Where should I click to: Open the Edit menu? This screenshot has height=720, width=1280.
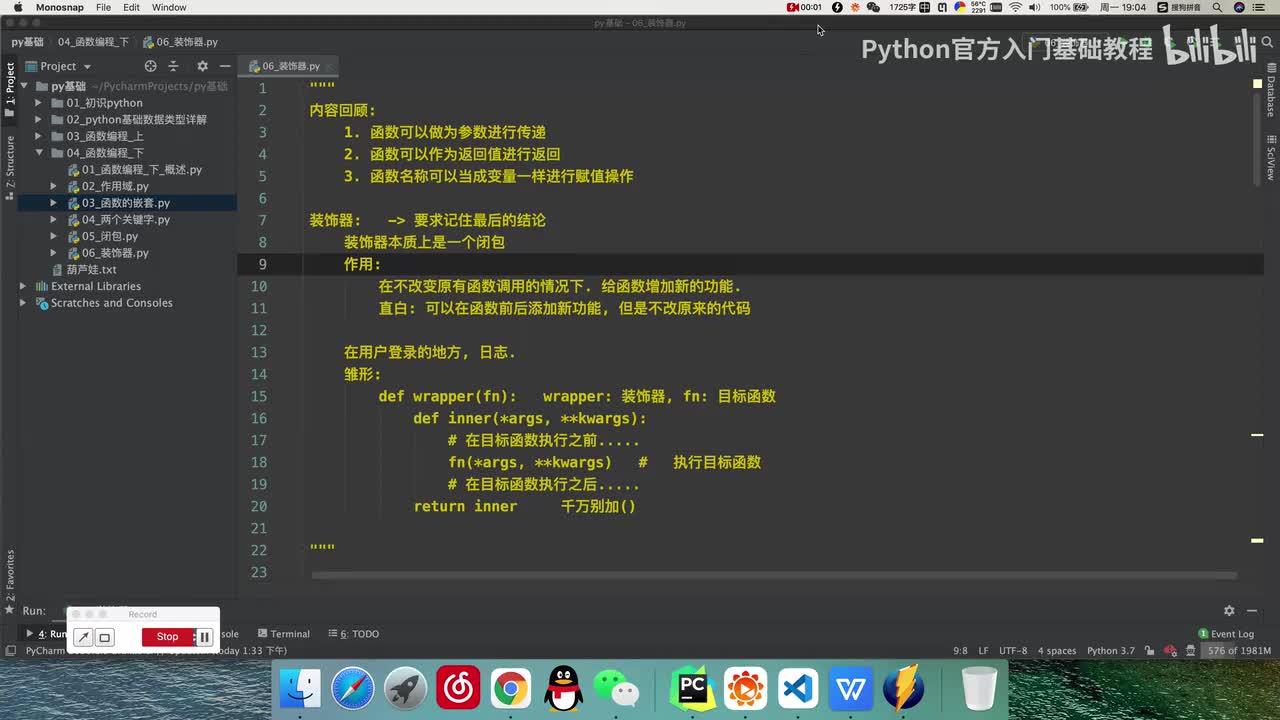click(131, 7)
